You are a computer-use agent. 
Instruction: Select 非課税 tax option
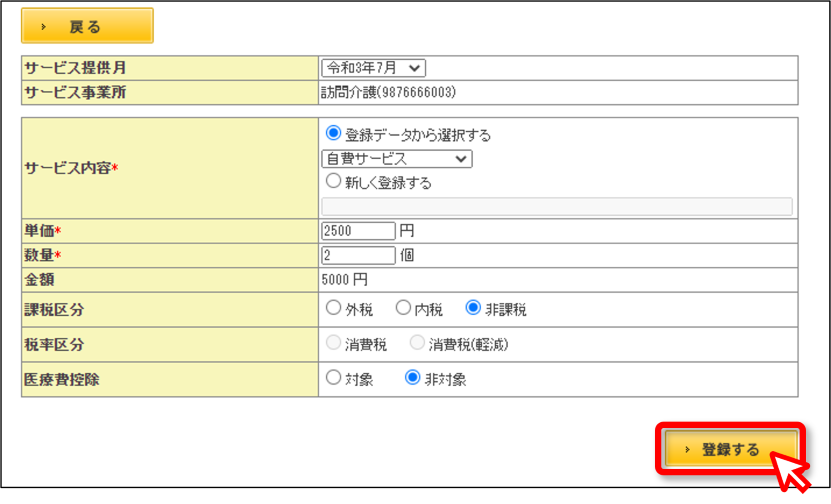coord(473,307)
